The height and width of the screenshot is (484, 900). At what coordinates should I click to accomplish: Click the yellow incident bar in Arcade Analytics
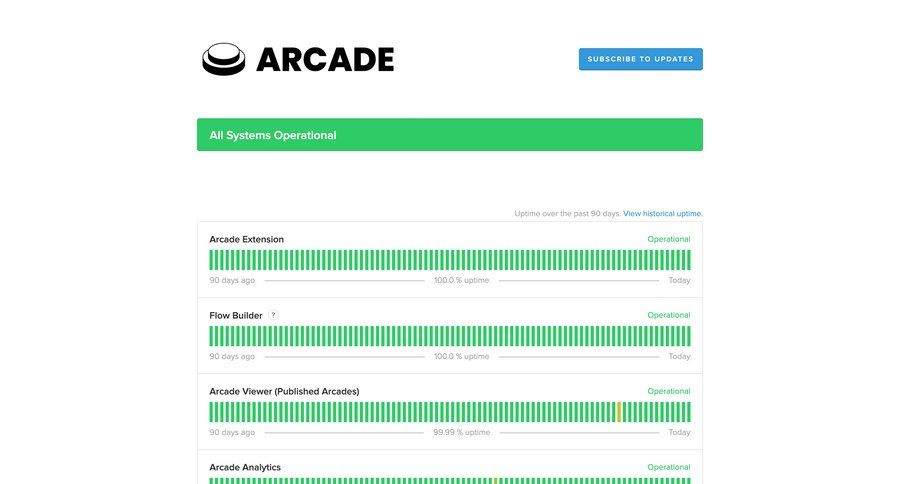[x=495, y=481]
